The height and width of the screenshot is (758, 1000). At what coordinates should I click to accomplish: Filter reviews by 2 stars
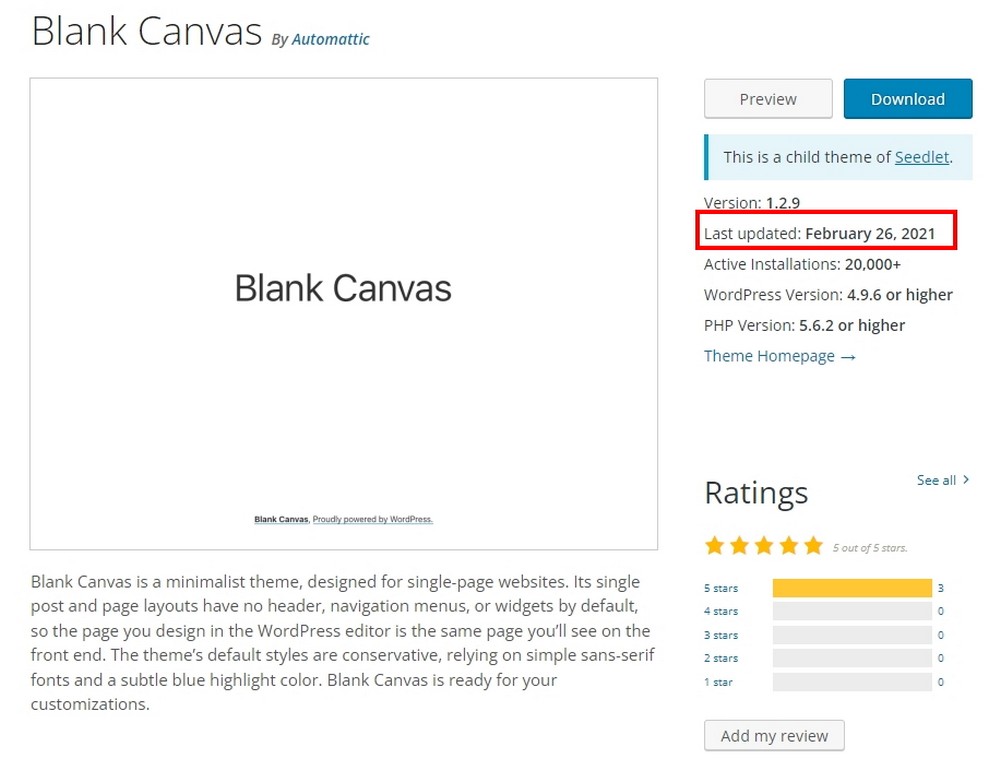pyautogui.click(x=721, y=658)
